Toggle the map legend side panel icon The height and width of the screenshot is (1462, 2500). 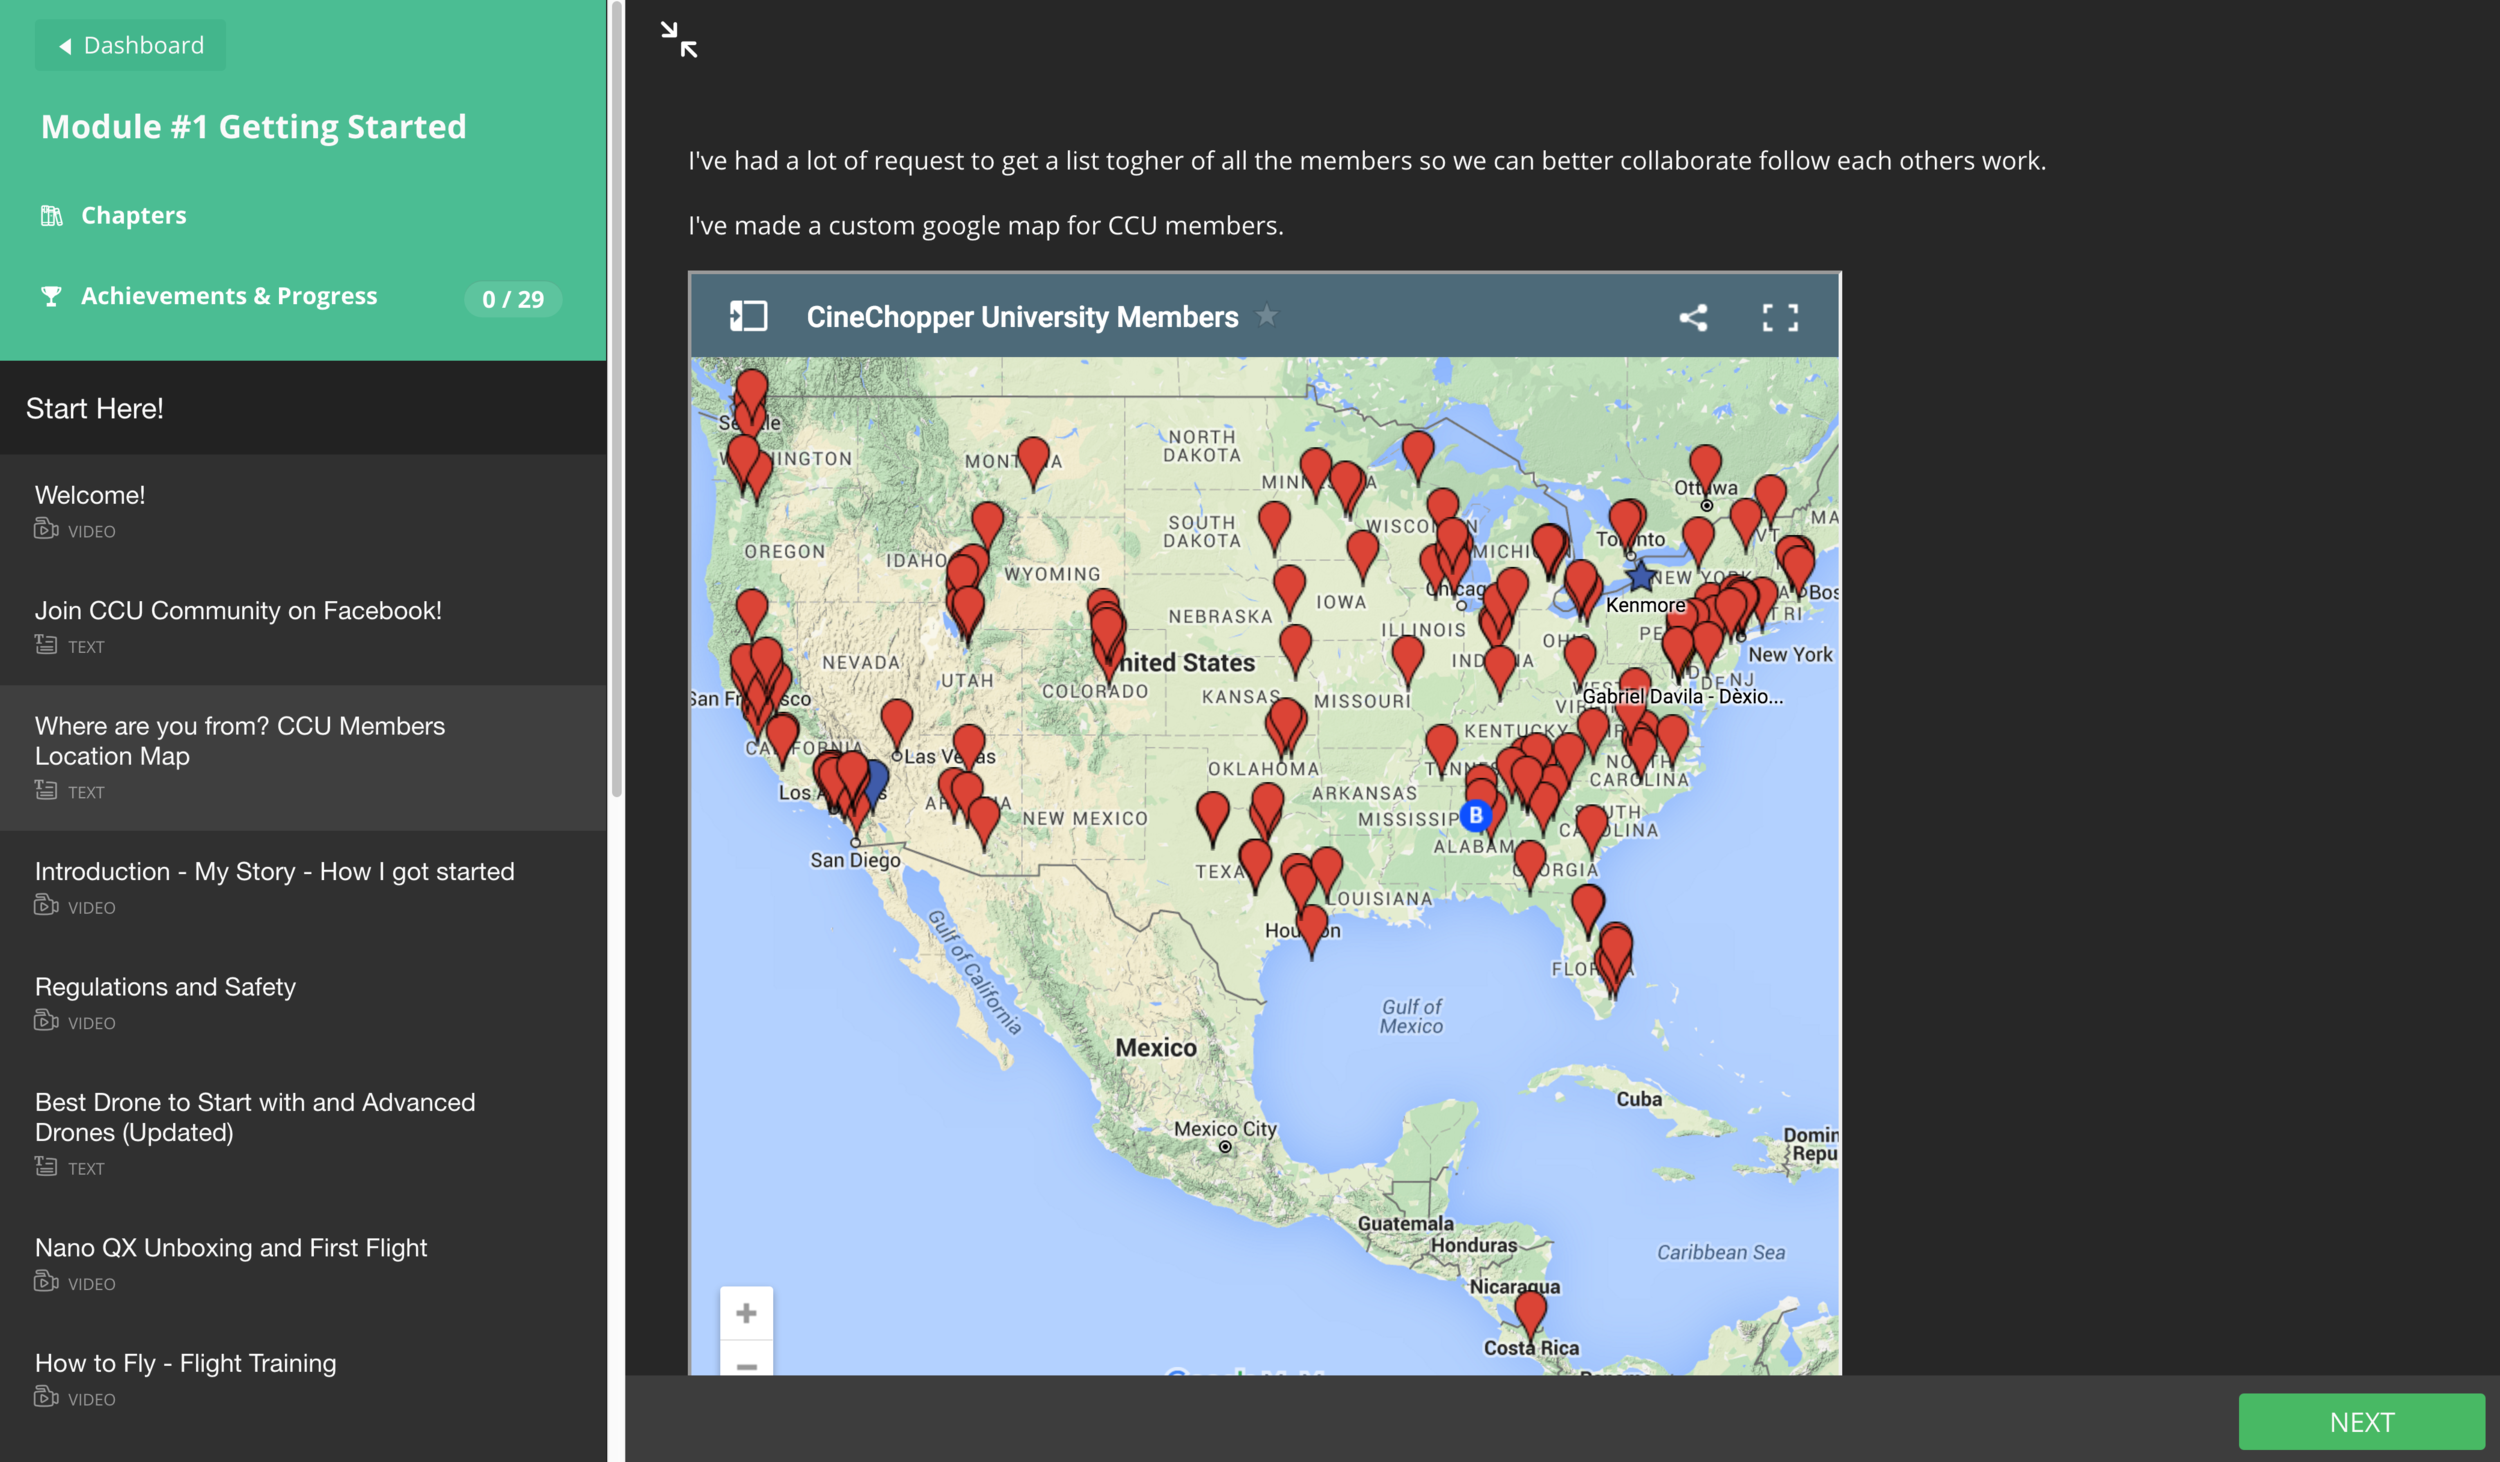[748, 317]
